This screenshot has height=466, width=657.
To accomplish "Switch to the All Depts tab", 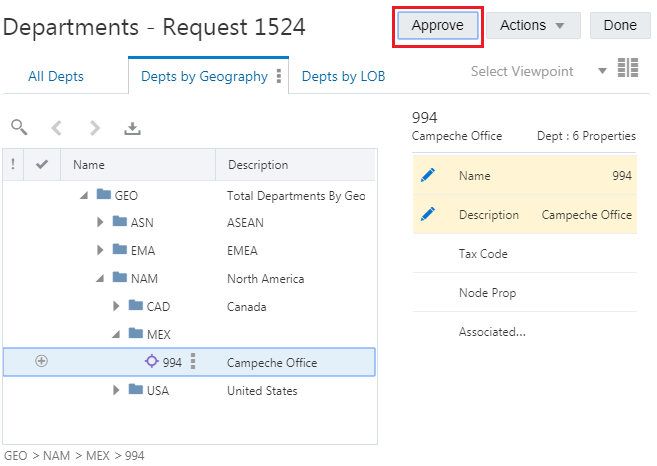I will 56,76.
